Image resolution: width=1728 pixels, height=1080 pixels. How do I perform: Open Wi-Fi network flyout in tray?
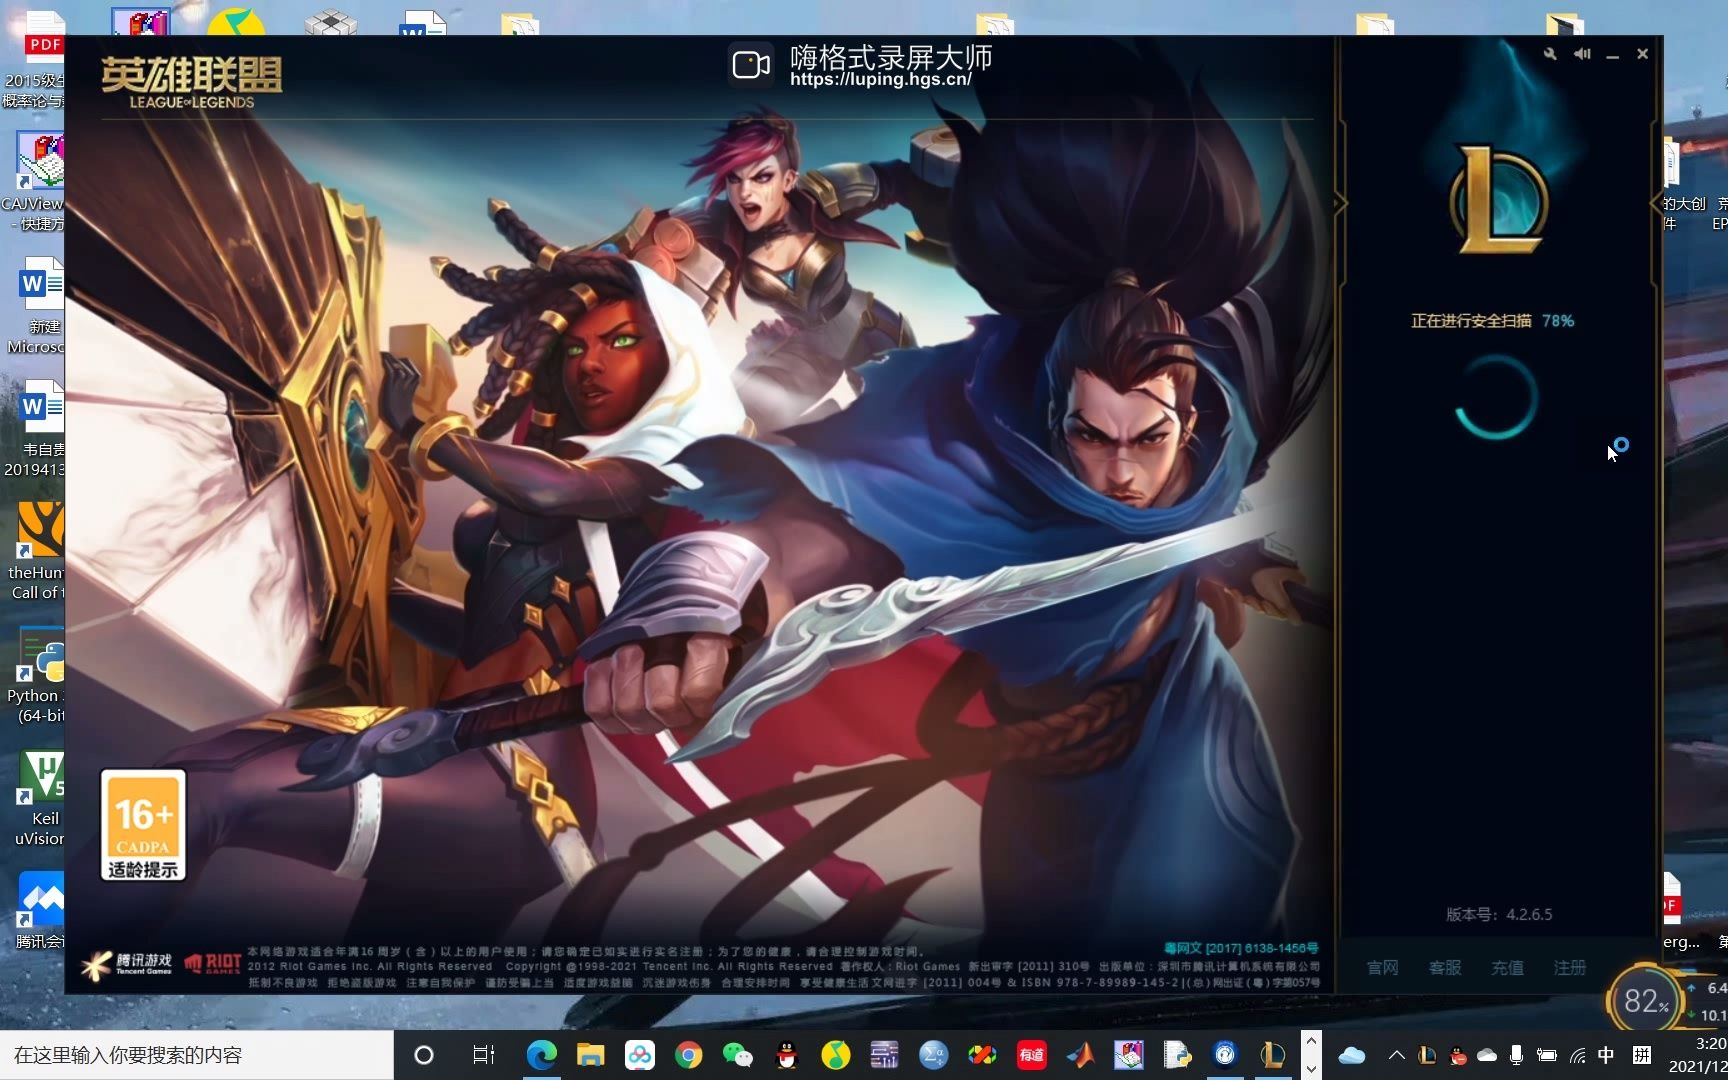click(1577, 1055)
